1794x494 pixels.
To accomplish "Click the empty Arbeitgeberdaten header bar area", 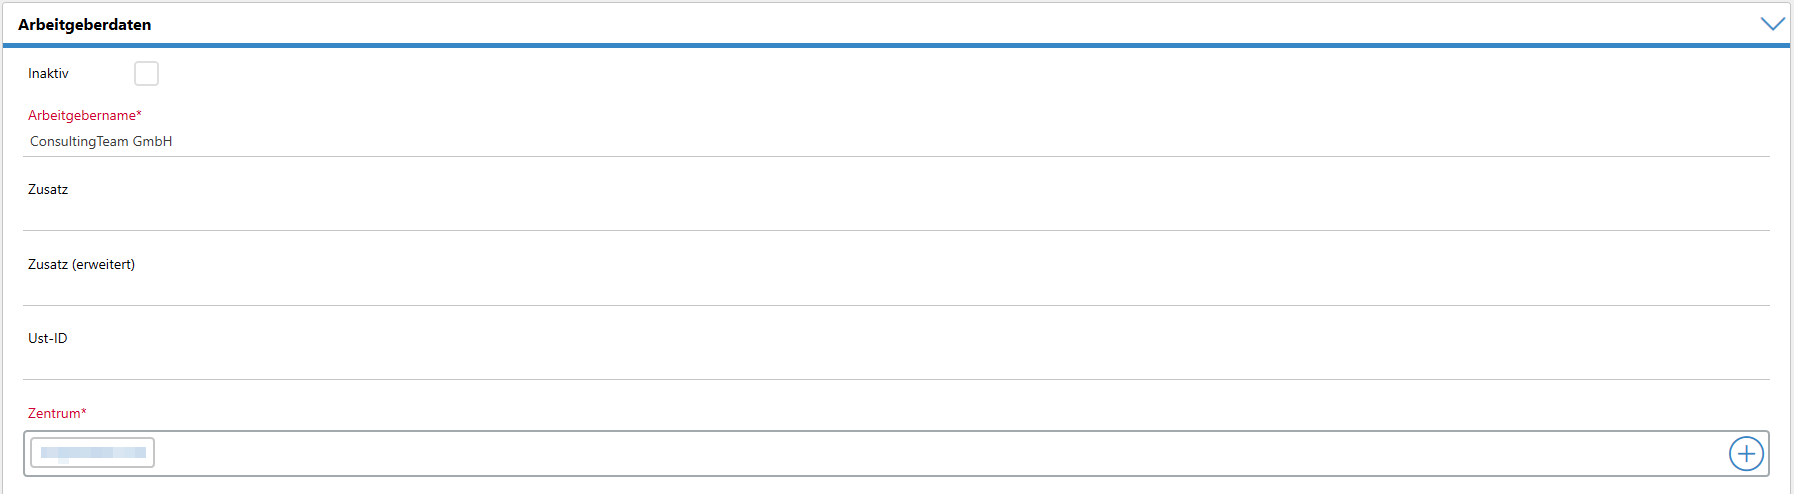I will 950,24.
